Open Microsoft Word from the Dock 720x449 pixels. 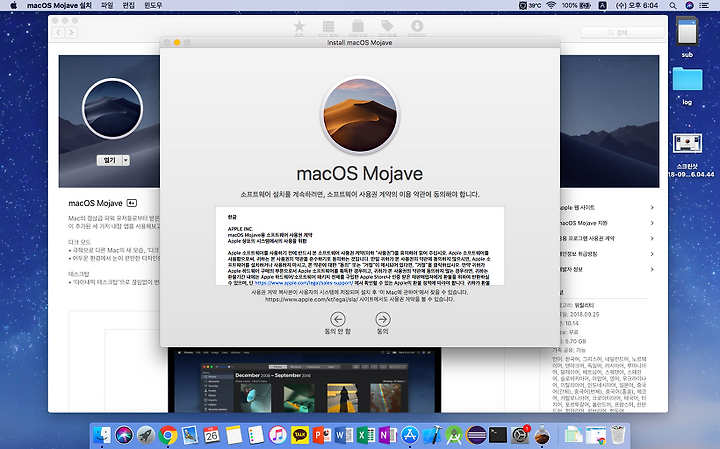343,435
